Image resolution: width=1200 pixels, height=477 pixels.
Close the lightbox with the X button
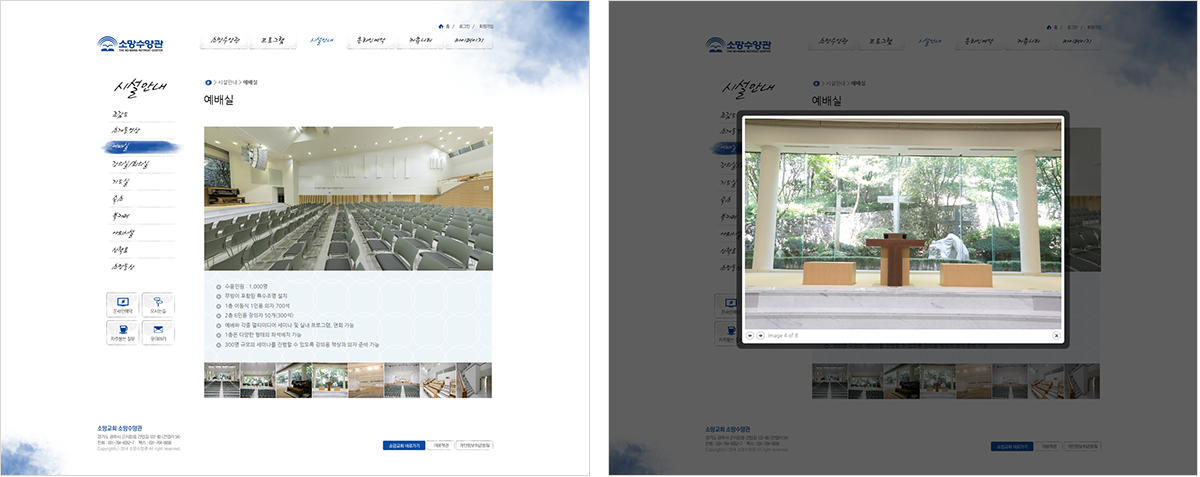click(1056, 336)
